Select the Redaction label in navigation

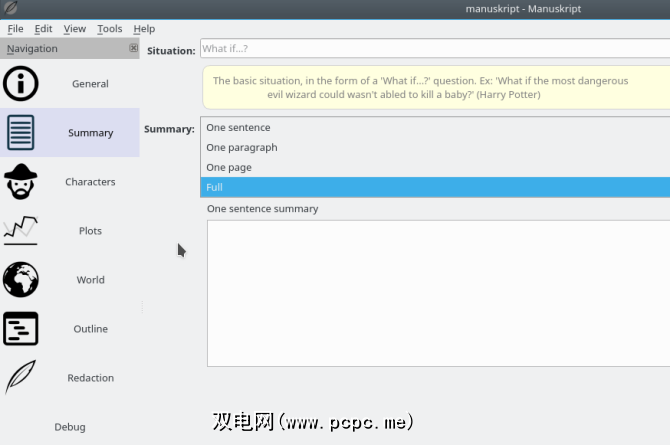90,378
